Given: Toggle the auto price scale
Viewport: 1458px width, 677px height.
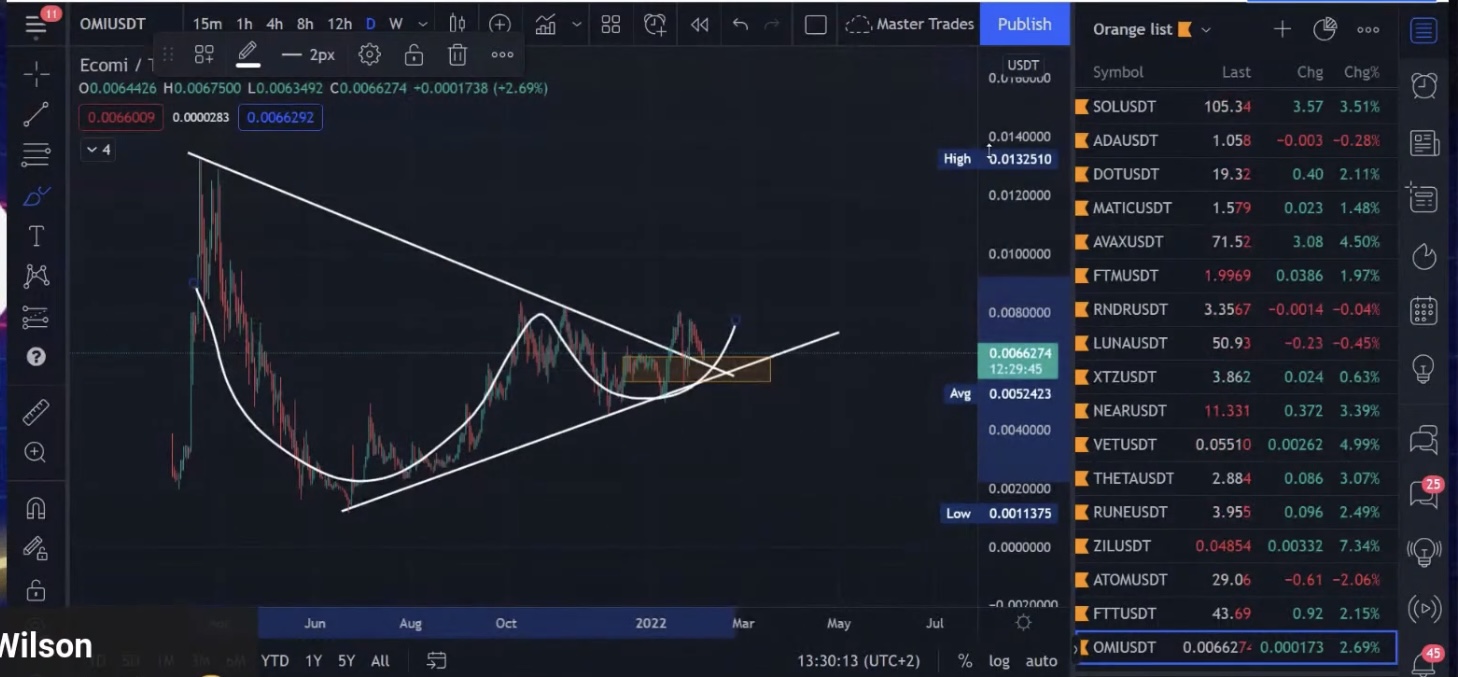Looking at the screenshot, I should (x=1041, y=661).
